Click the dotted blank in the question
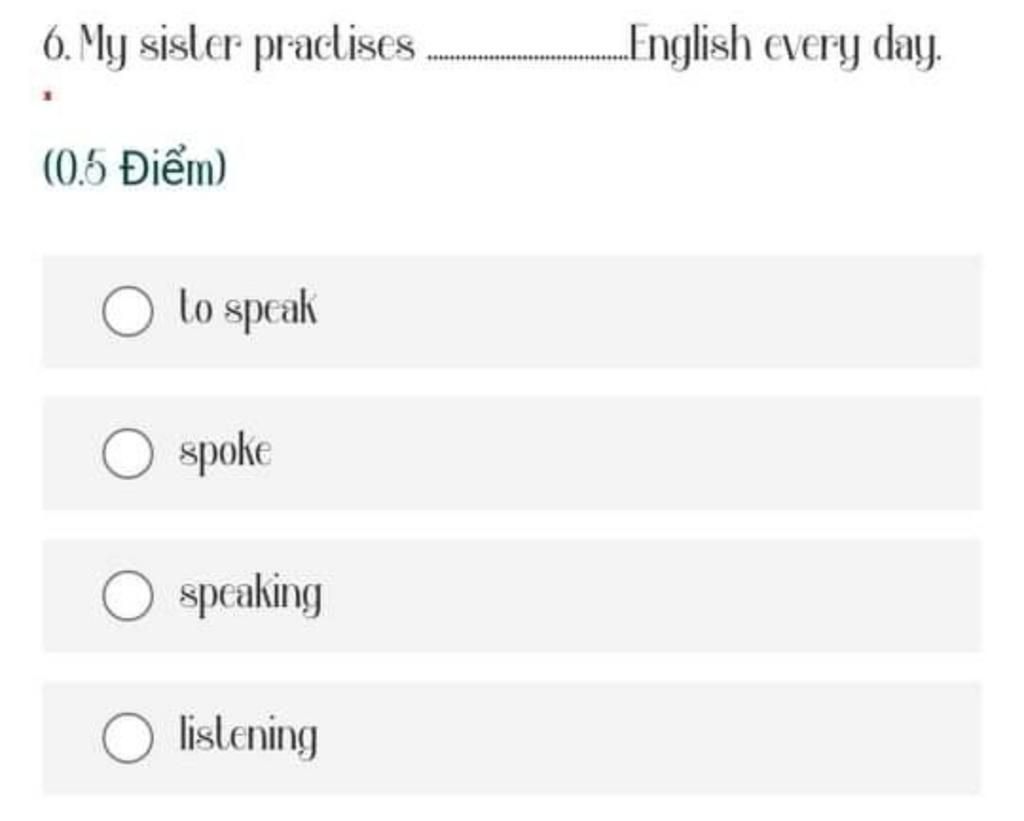 (x=526, y=57)
